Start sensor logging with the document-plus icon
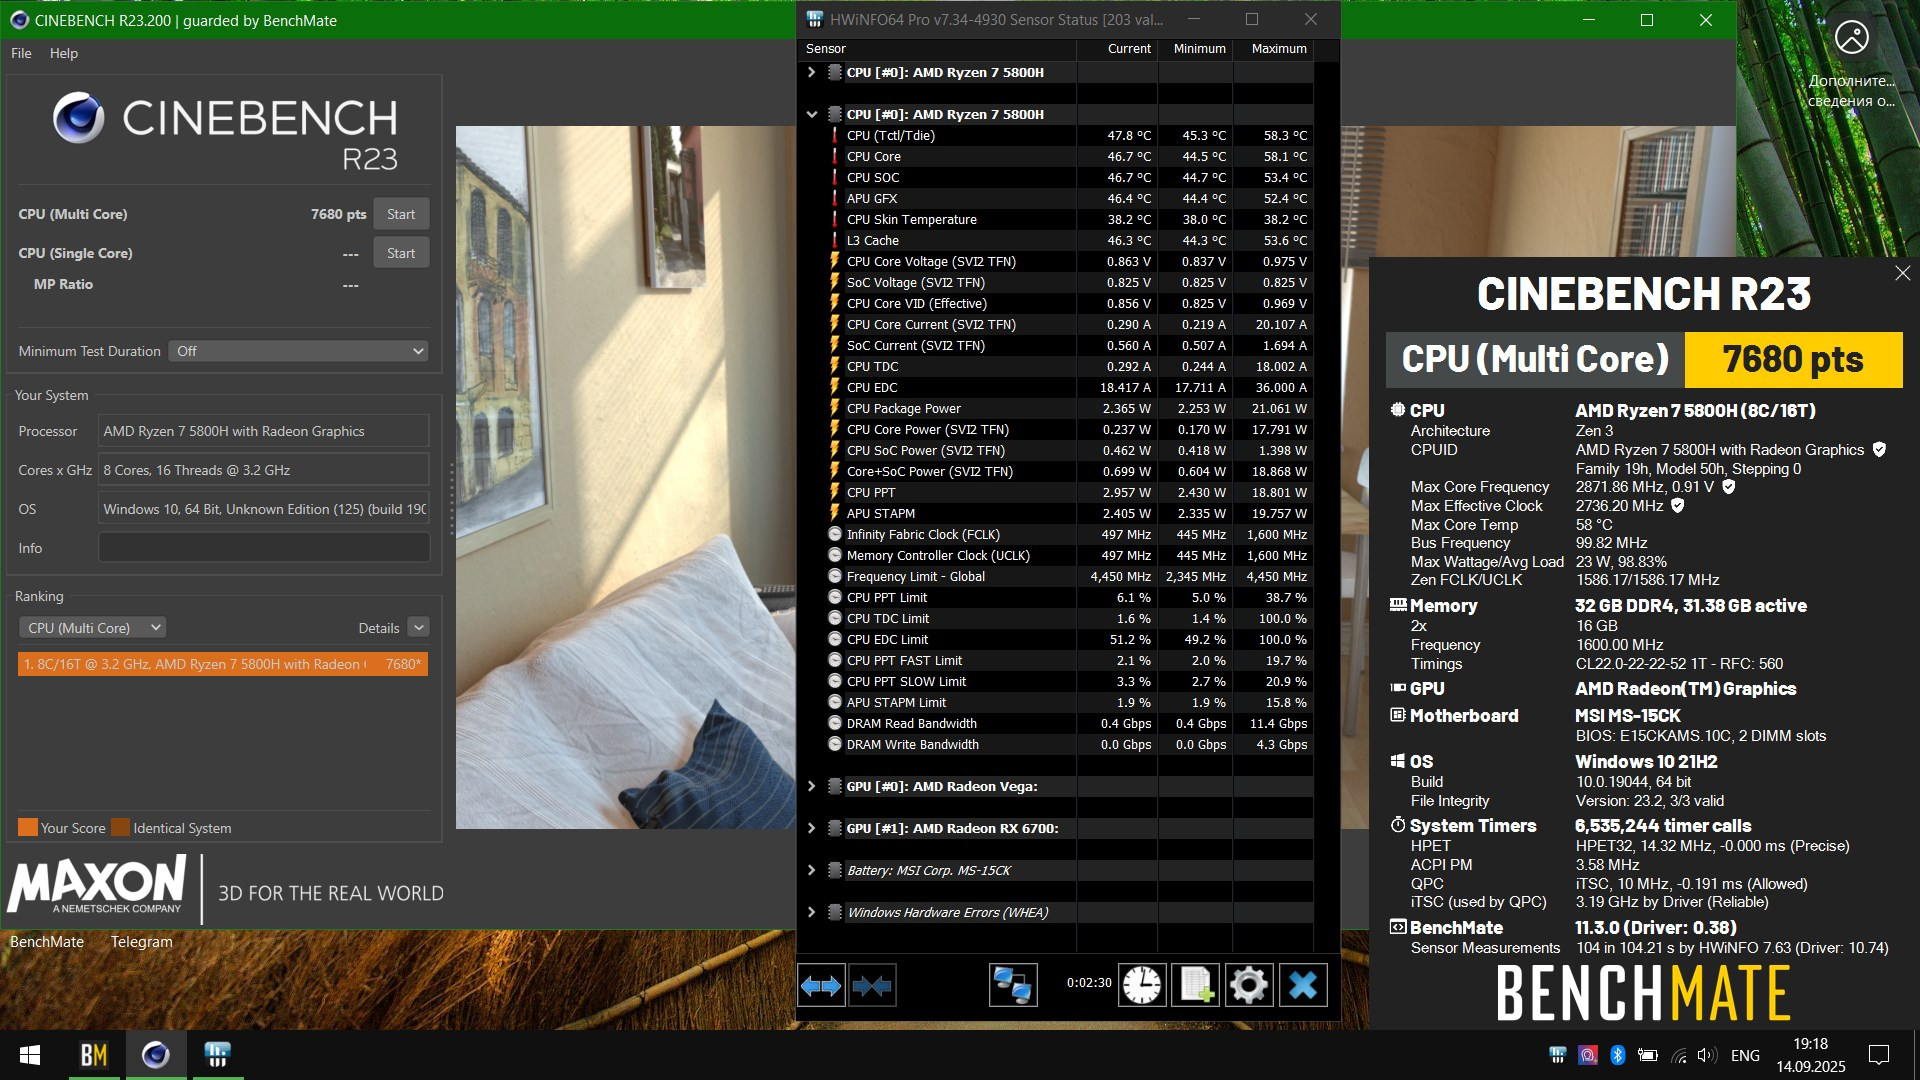The image size is (1920, 1080). pos(1196,986)
